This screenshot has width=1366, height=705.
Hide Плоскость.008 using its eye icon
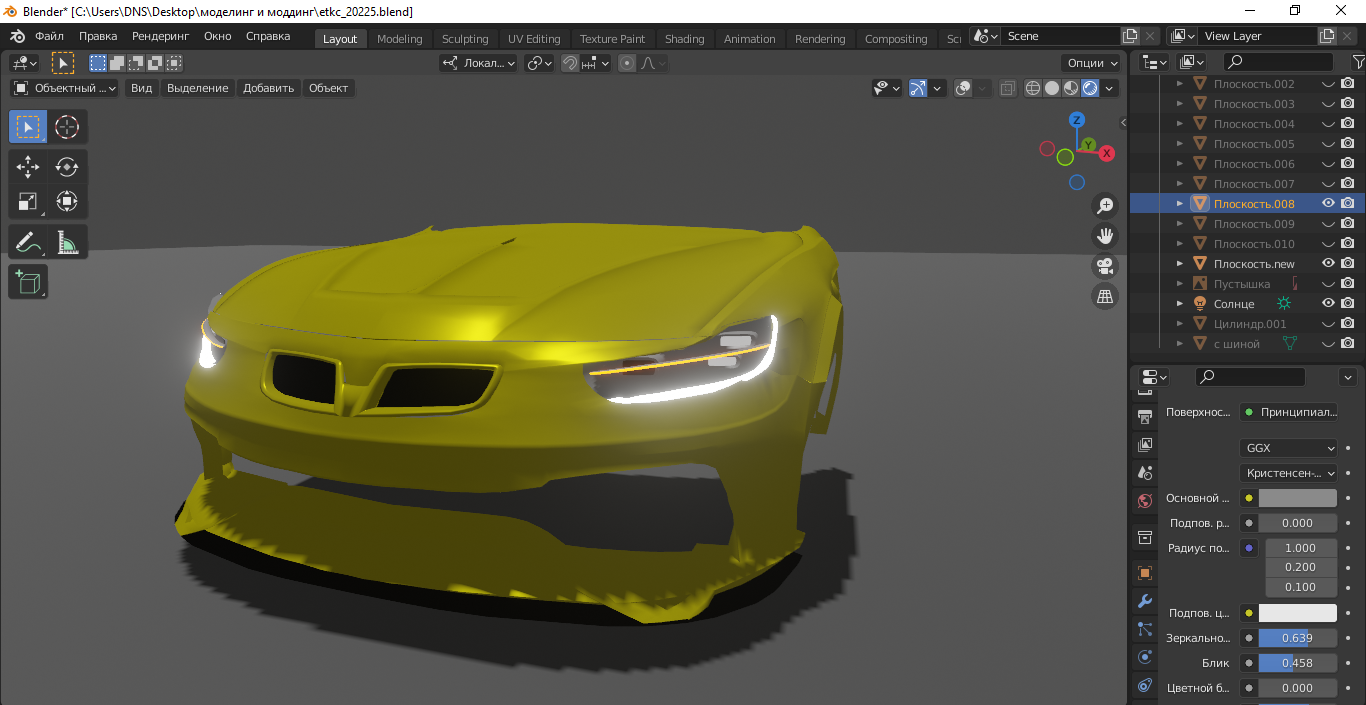[x=1328, y=203]
